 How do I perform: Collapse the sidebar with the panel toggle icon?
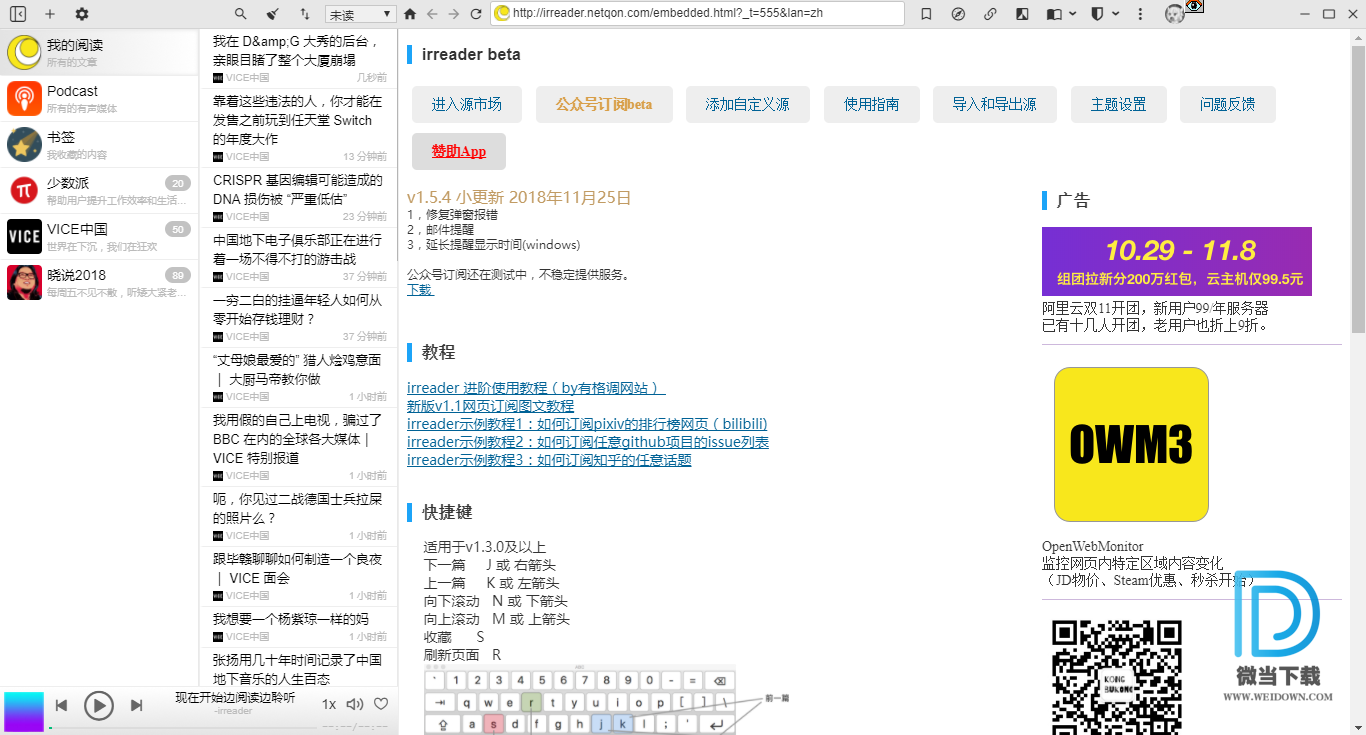[18, 14]
